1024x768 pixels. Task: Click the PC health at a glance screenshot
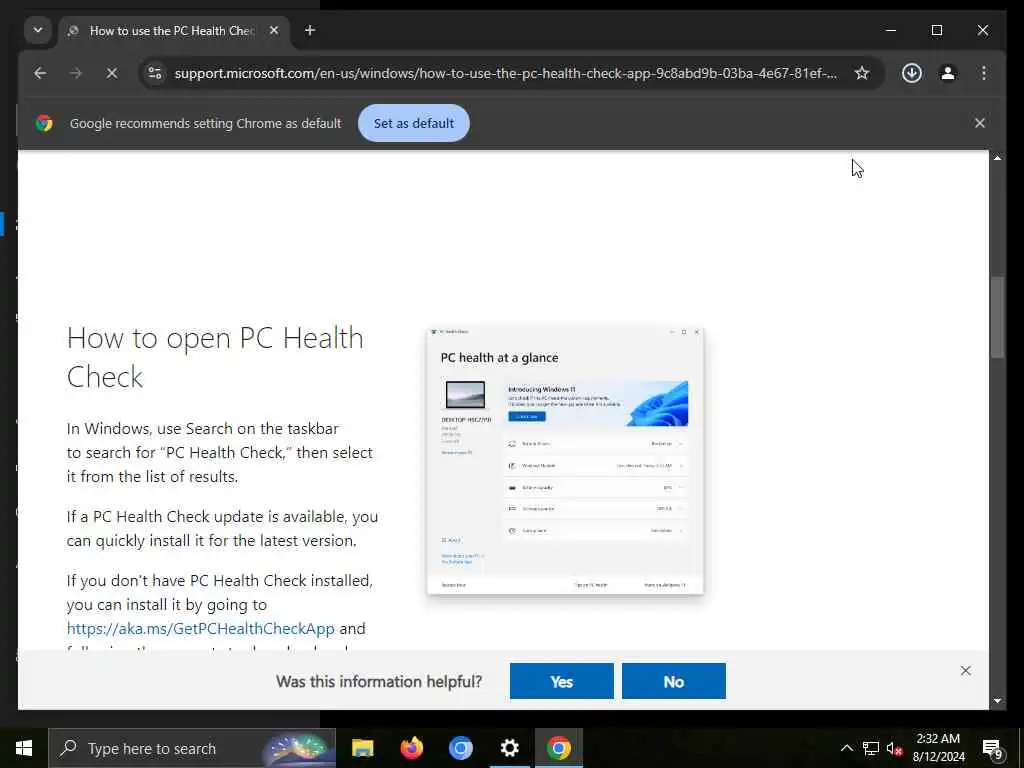point(565,461)
